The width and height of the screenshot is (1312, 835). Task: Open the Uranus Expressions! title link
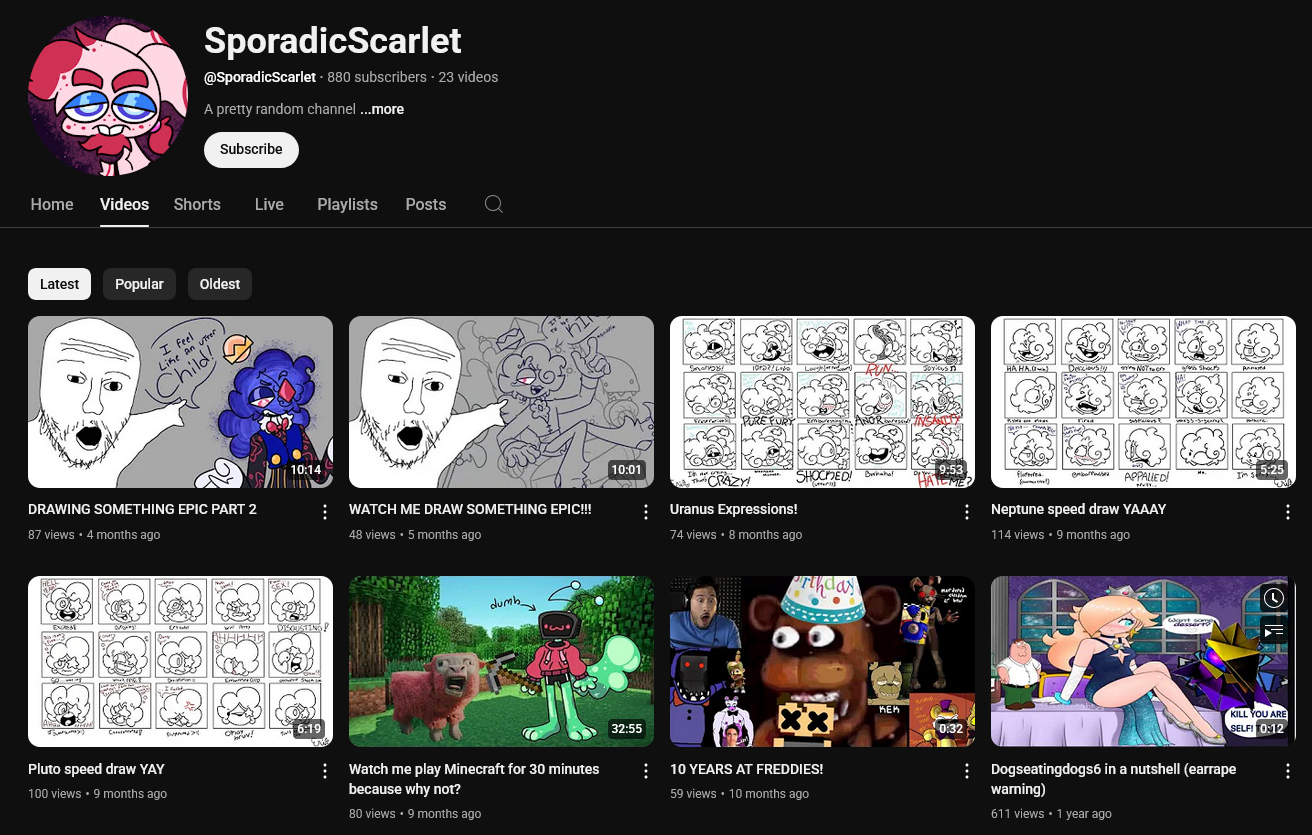click(x=733, y=509)
